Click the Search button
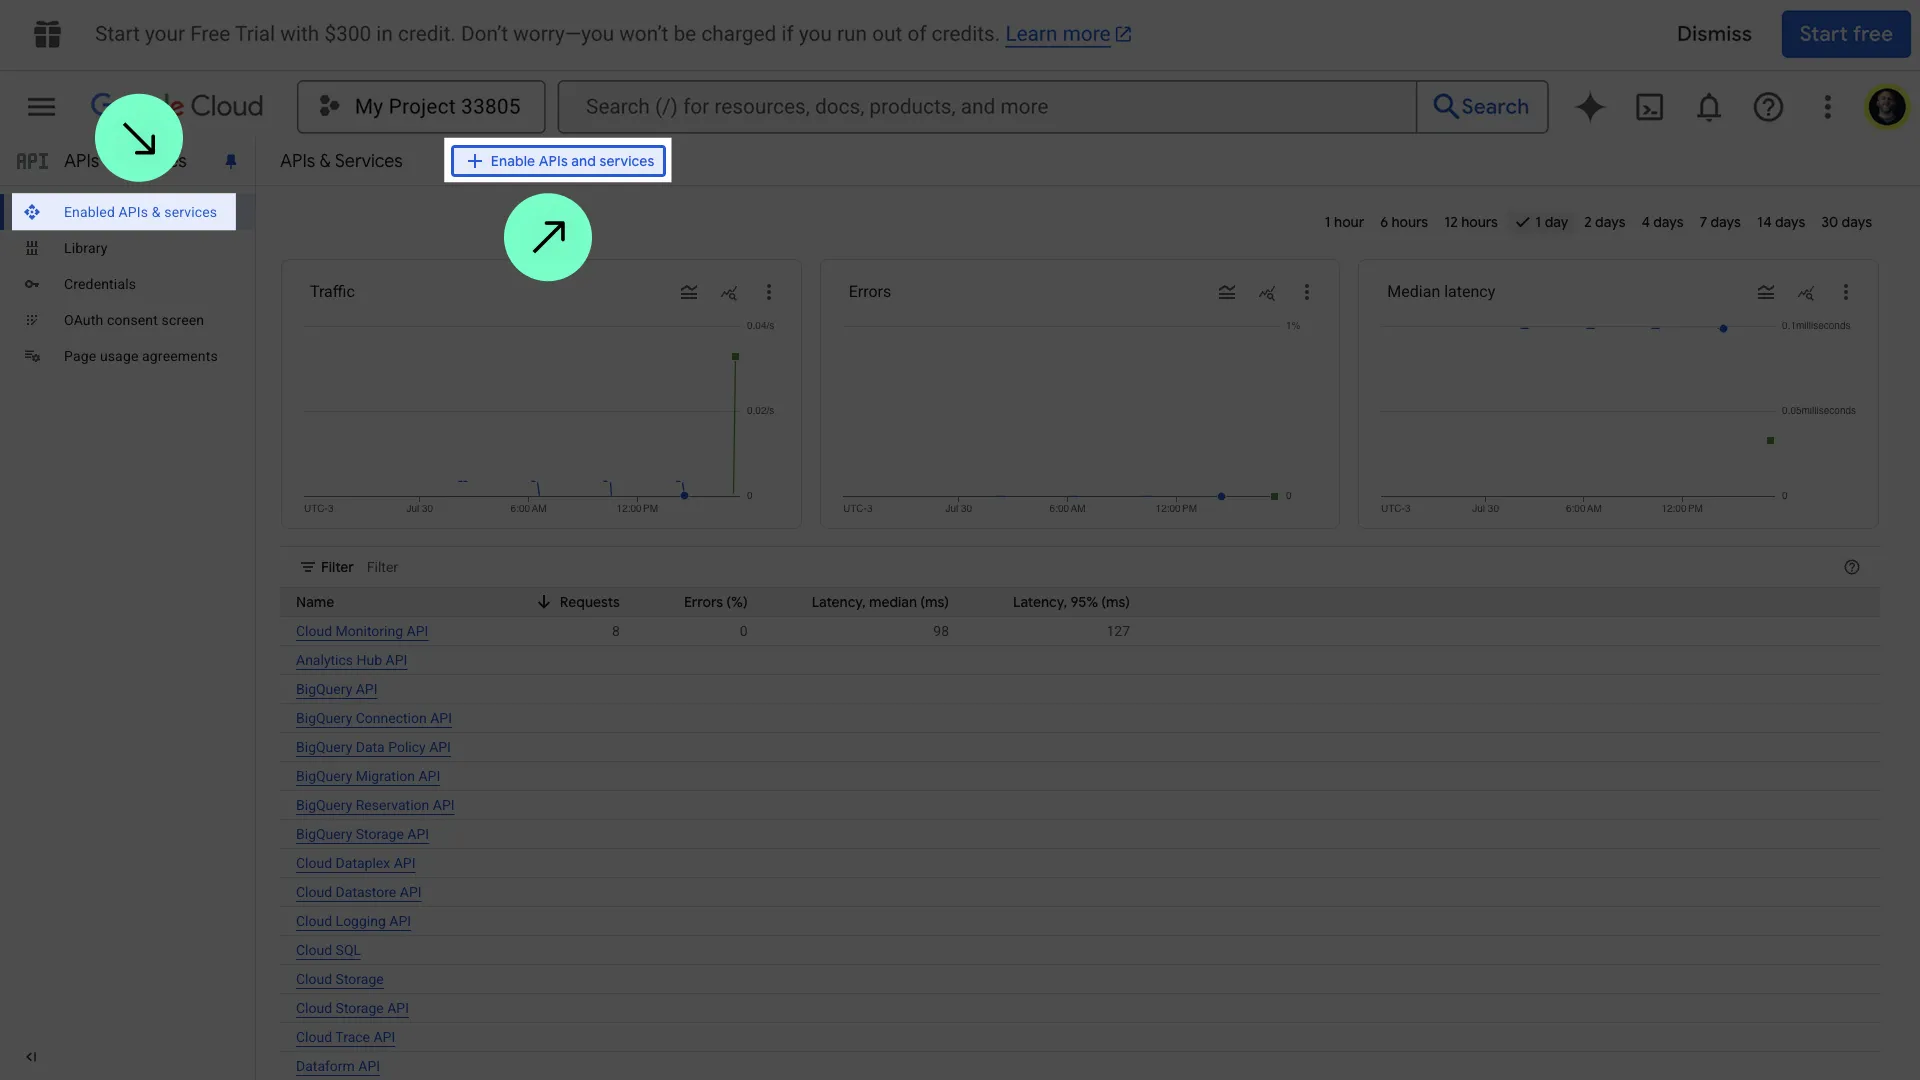Image resolution: width=1920 pixels, height=1080 pixels. pos(1481,107)
